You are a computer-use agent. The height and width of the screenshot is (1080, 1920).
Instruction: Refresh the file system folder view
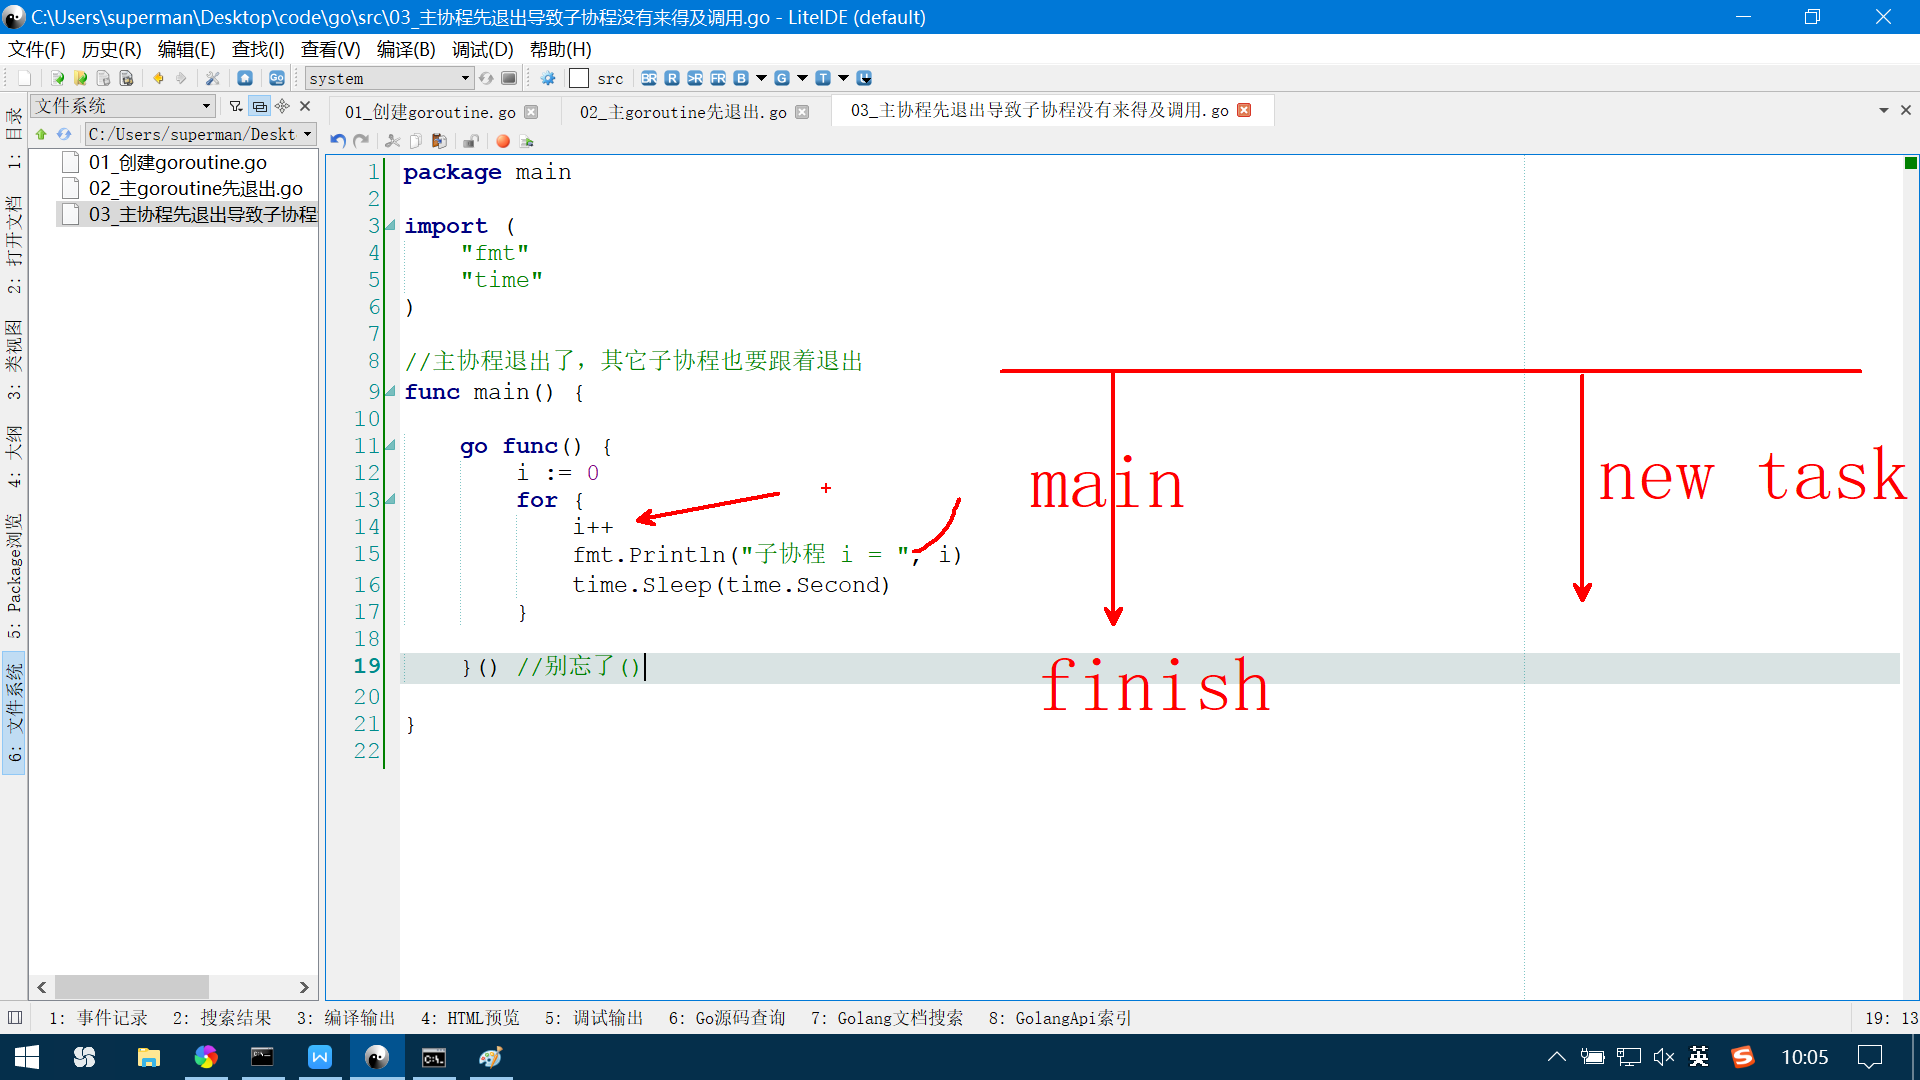tap(64, 134)
